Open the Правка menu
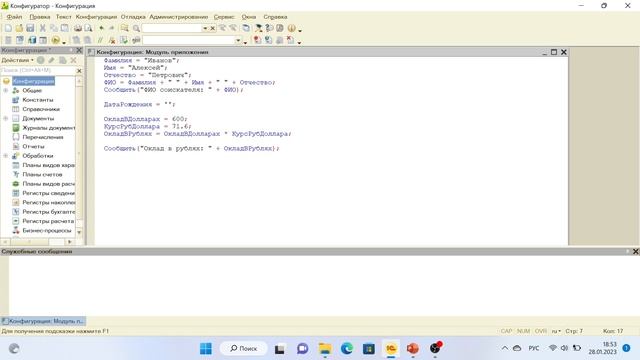The width and height of the screenshot is (640, 360). tap(40, 17)
